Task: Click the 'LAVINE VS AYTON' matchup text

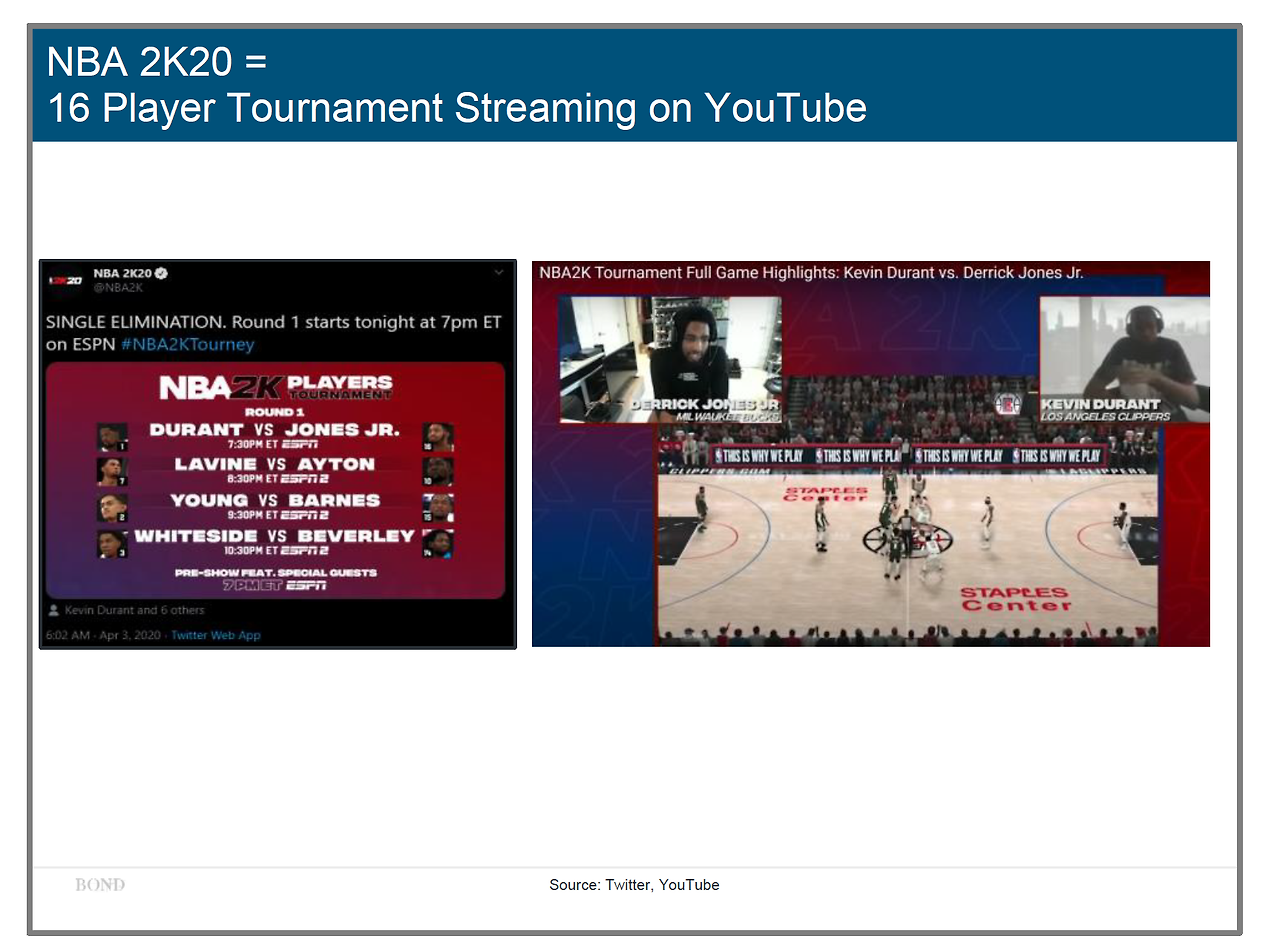Action: tap(274, 464)
